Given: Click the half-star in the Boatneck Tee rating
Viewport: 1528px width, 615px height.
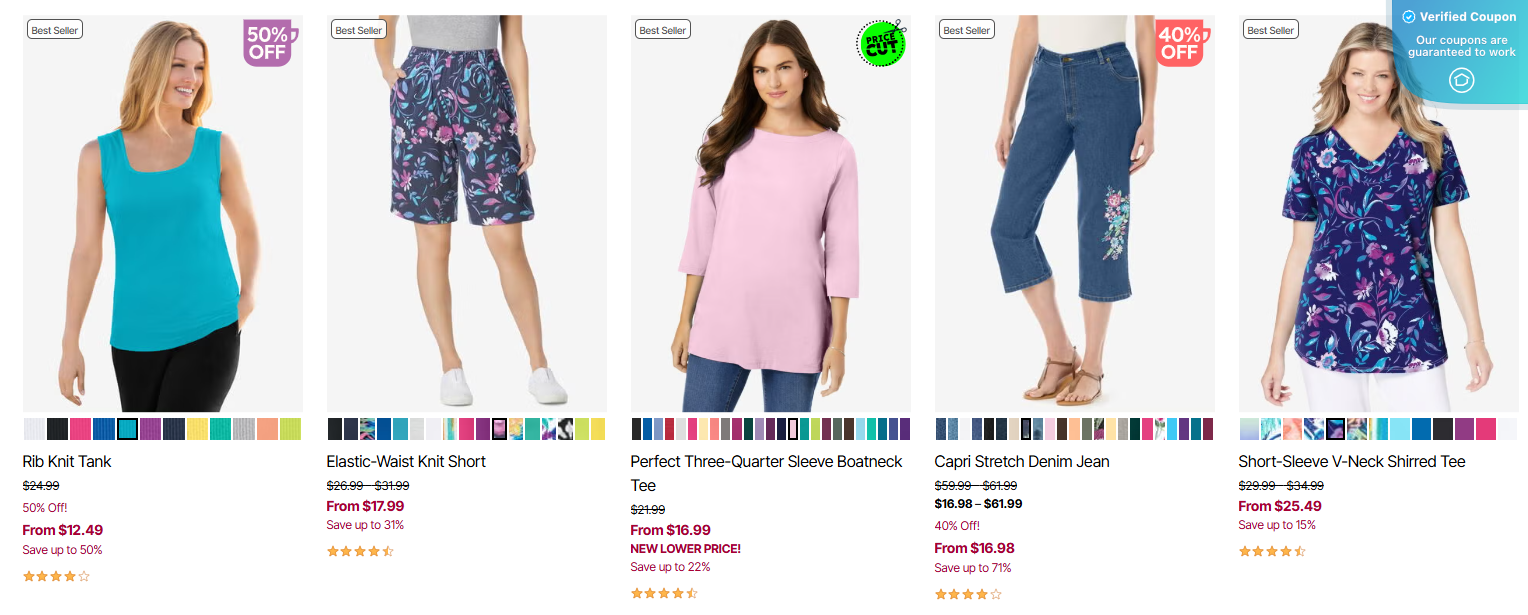Looking at the screenshot, I should [692, 592].
